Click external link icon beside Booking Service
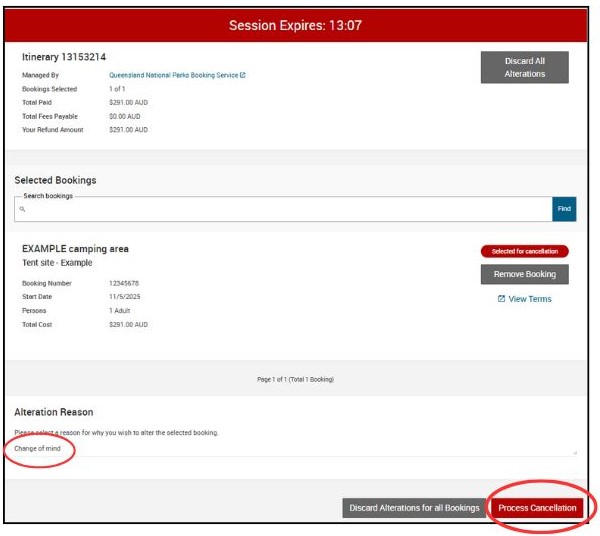Image resolution: width=600 pixels, height=536 pixels. coord(243,75)
